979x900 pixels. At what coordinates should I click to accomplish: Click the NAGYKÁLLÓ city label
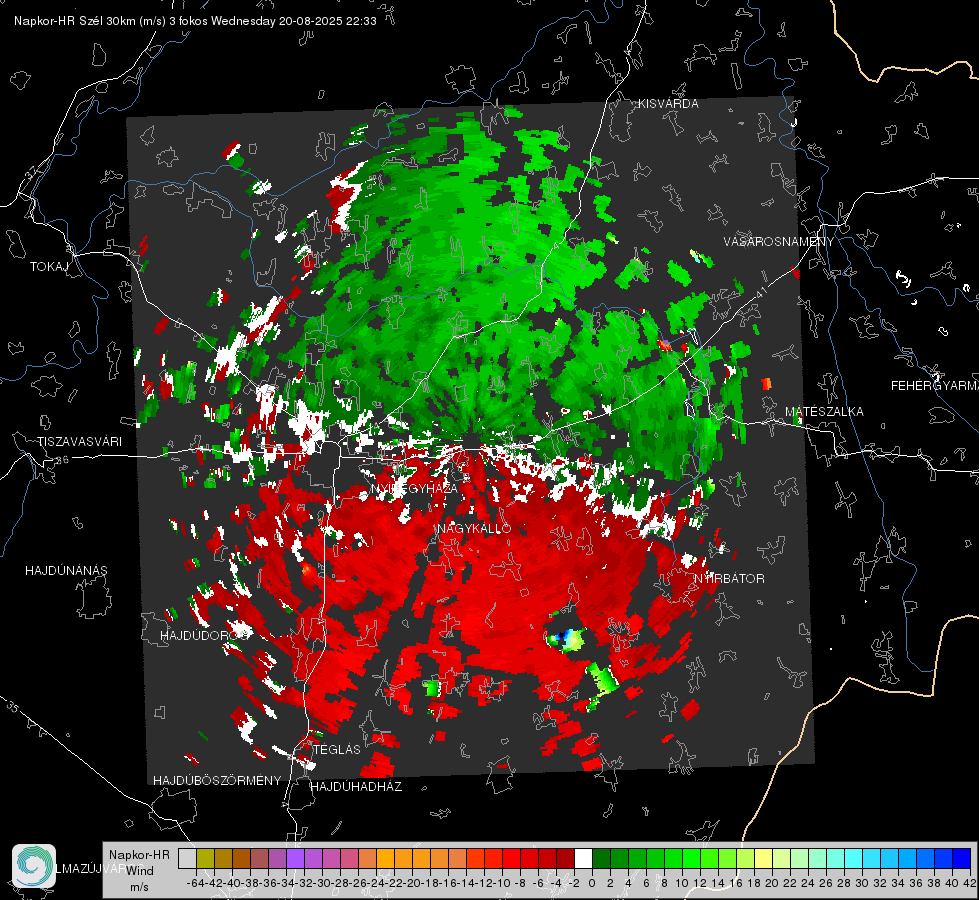coord(474,529)
